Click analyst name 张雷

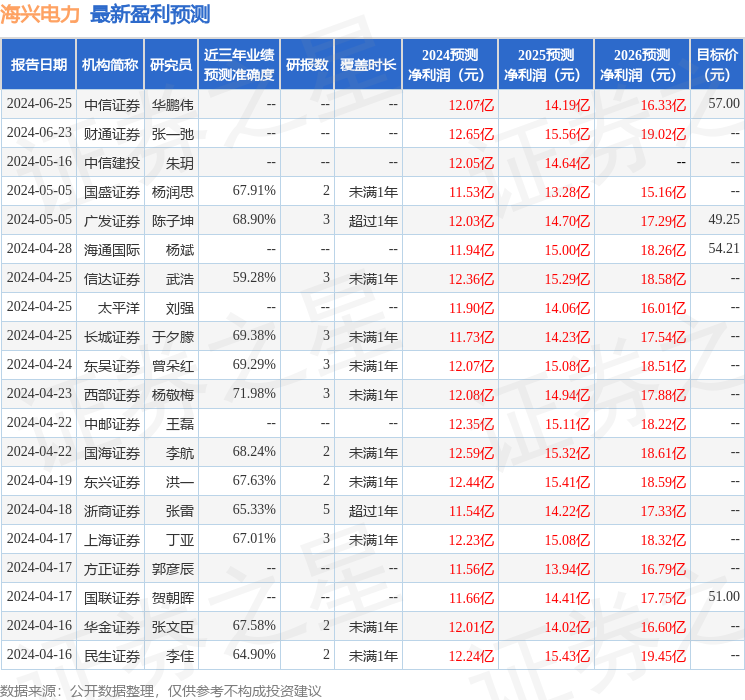coord(180,511)
